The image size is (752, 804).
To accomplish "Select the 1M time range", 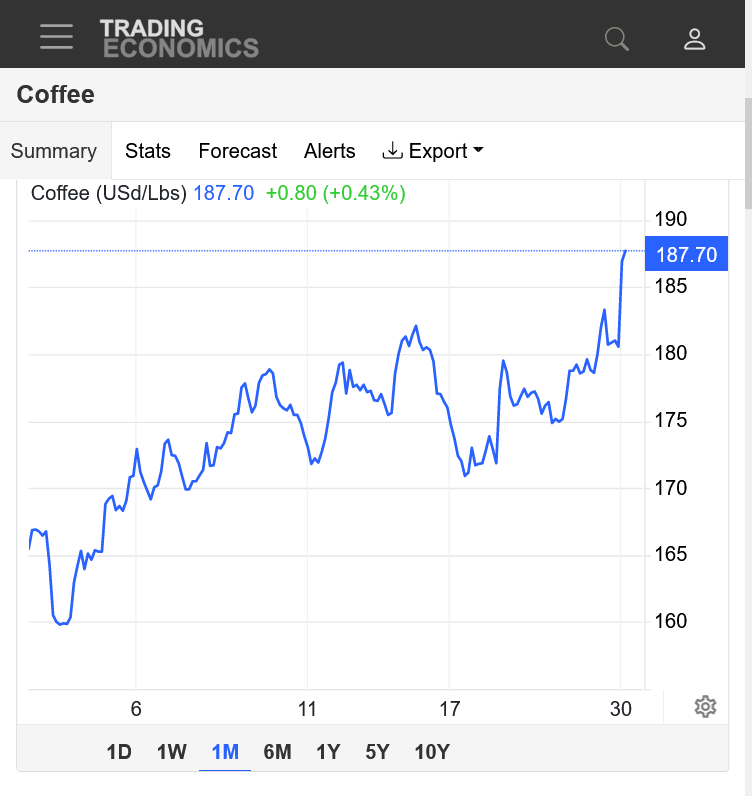I will point(225,752).
